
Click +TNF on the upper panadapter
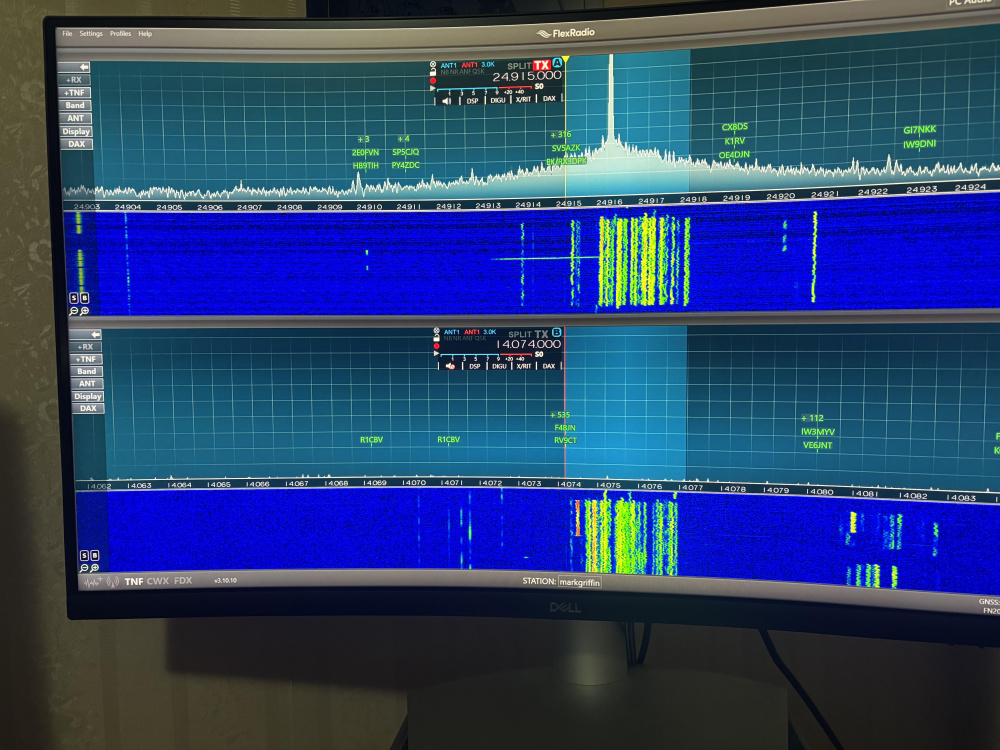75,92
